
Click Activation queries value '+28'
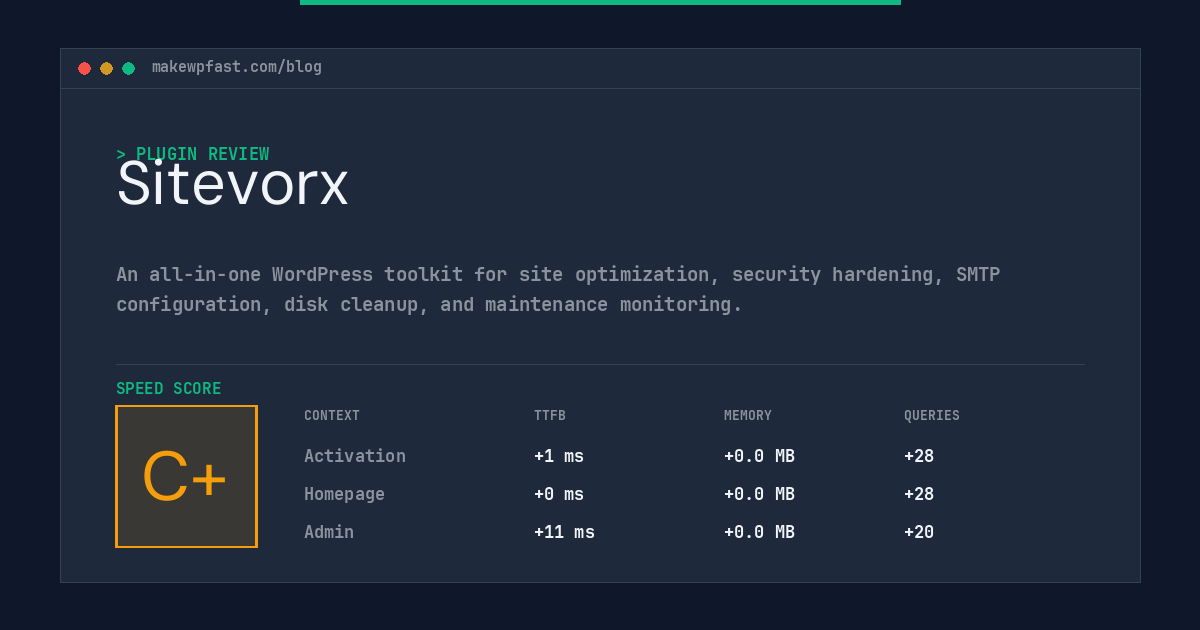[x=919, y=456]
